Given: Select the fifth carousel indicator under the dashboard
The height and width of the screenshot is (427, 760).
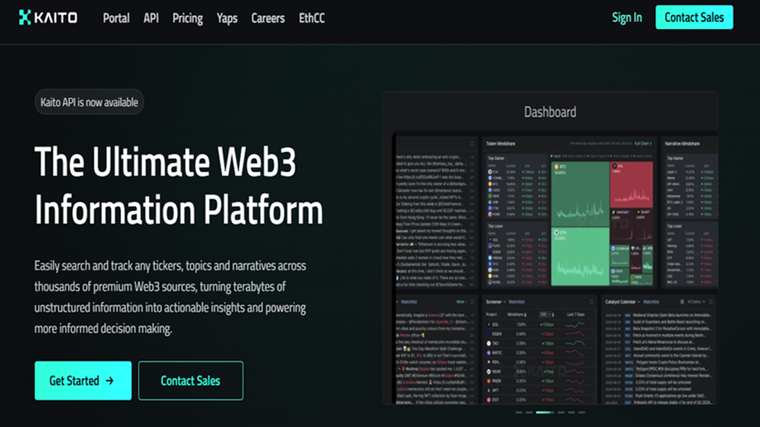Looking at the screenshot, I should tap(571, 412).
